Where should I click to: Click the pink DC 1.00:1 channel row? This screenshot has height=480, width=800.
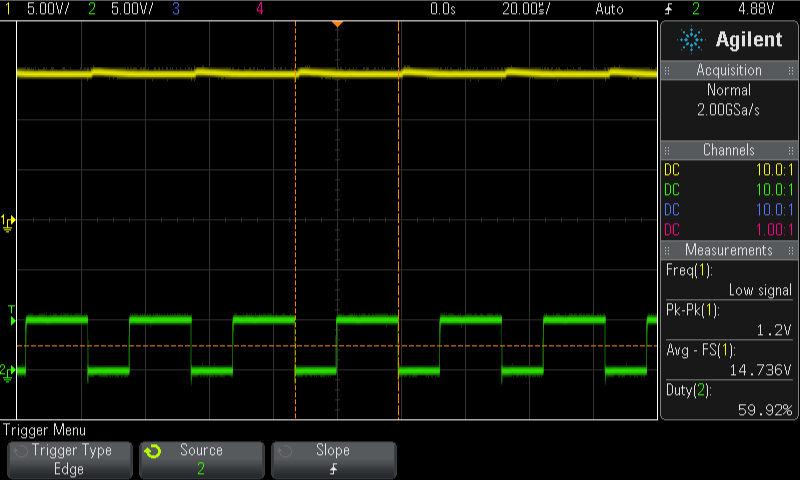[x=729, y=230]
